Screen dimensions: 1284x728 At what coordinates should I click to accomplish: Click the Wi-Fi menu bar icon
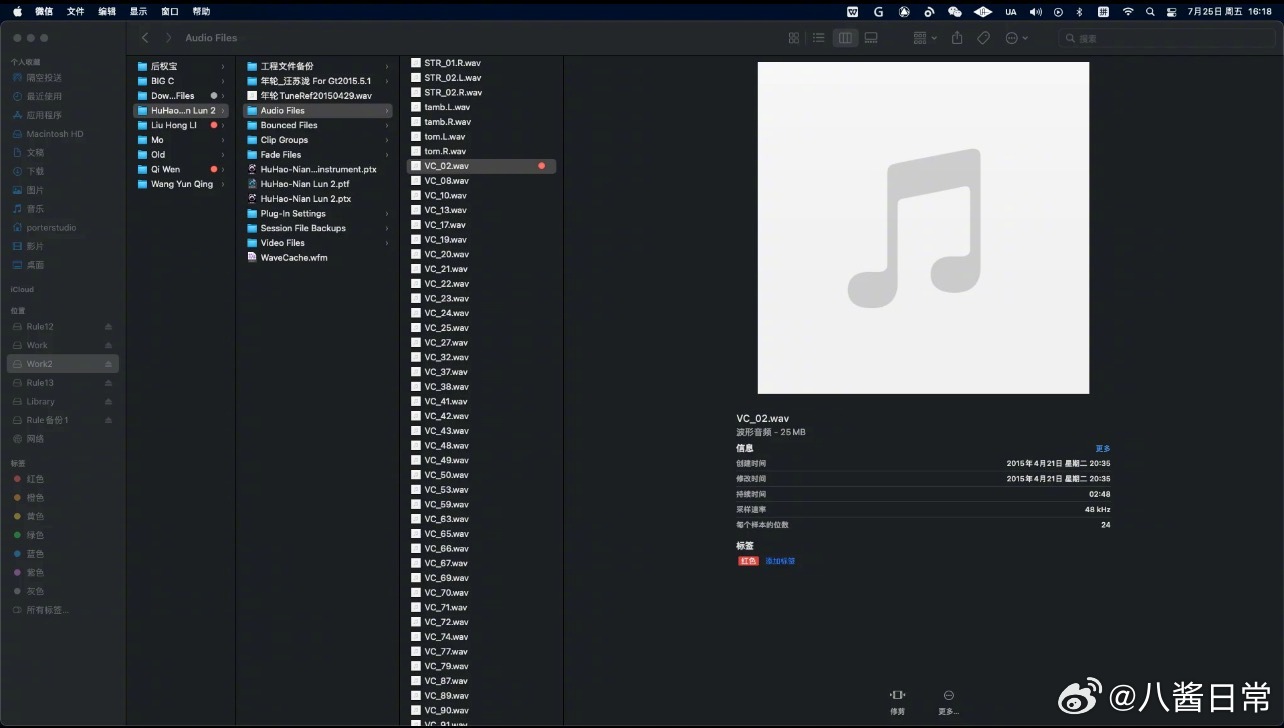click(x=1128, y=11)
